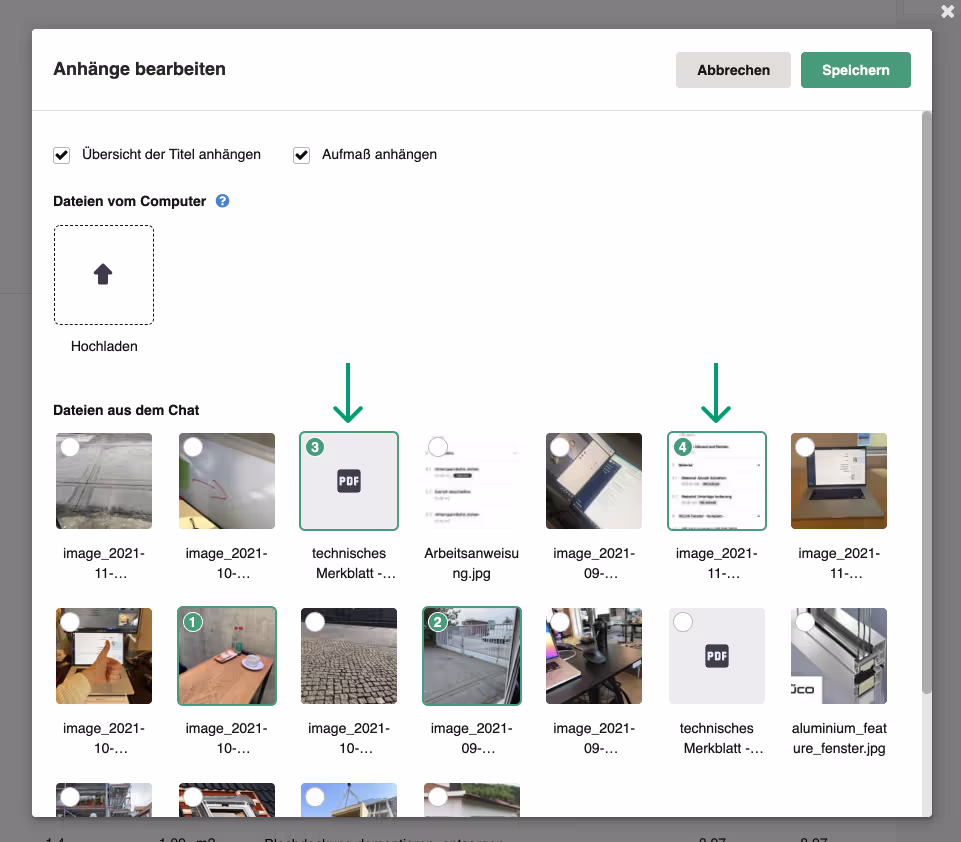Image resolution: width=961 pixels, height=842 pixels.
Task: Click the blue help question mark icon
Action: click(222, 201)
